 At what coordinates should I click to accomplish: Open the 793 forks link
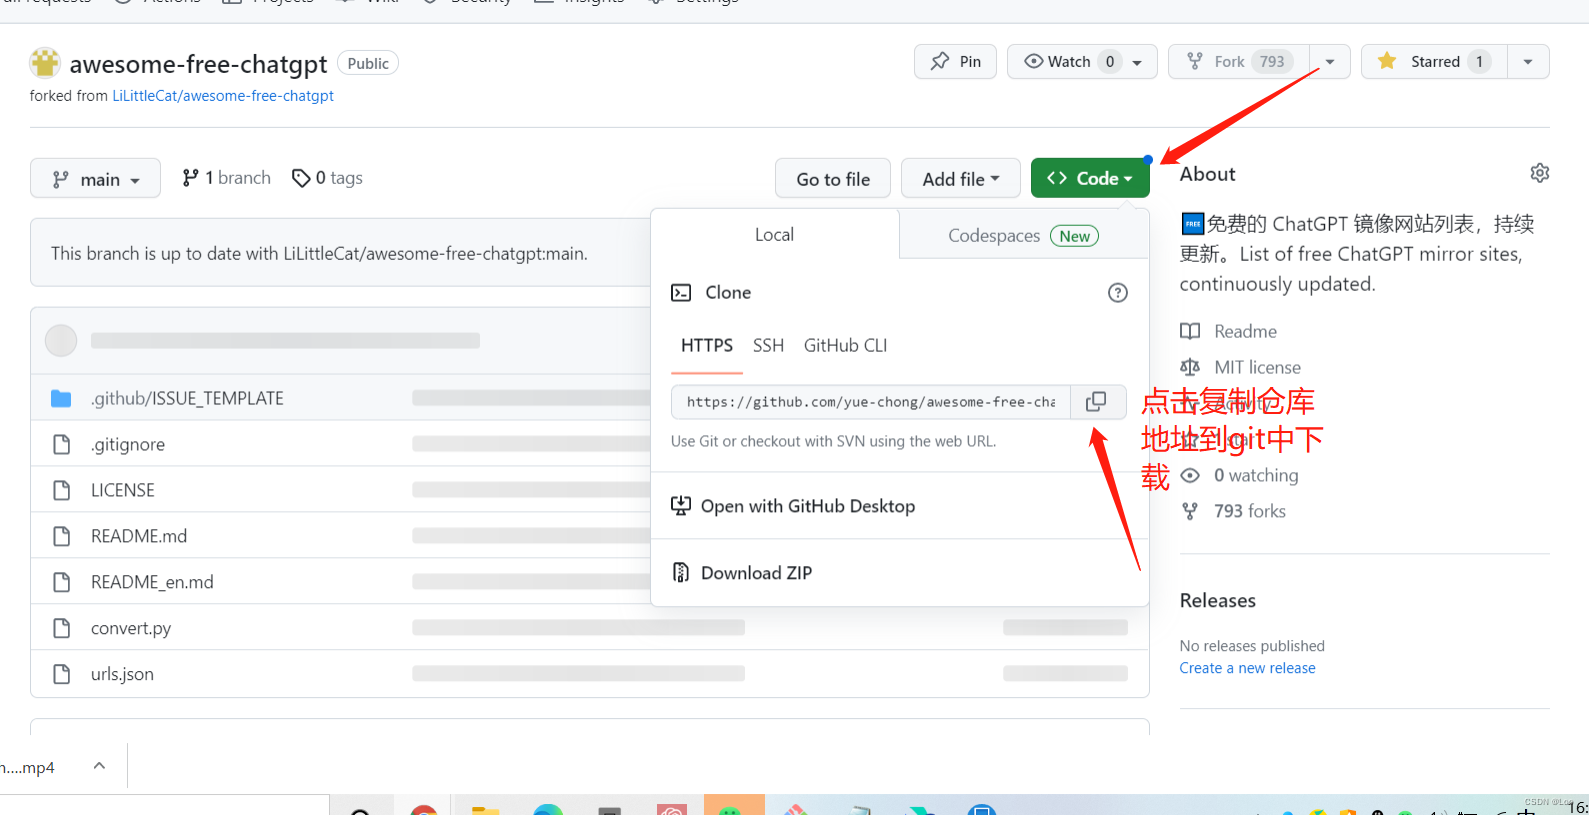[1250, 511]
